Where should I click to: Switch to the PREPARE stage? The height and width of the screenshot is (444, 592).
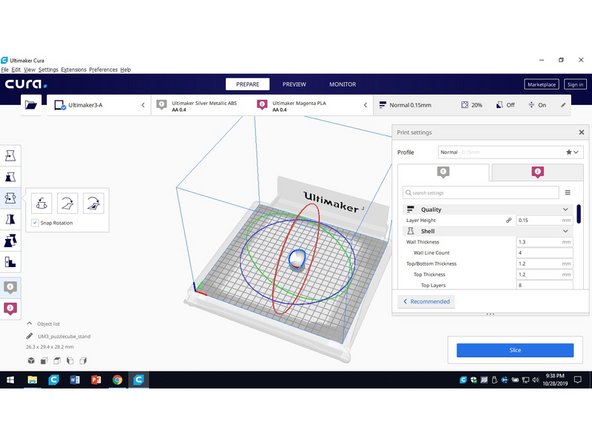248,84
